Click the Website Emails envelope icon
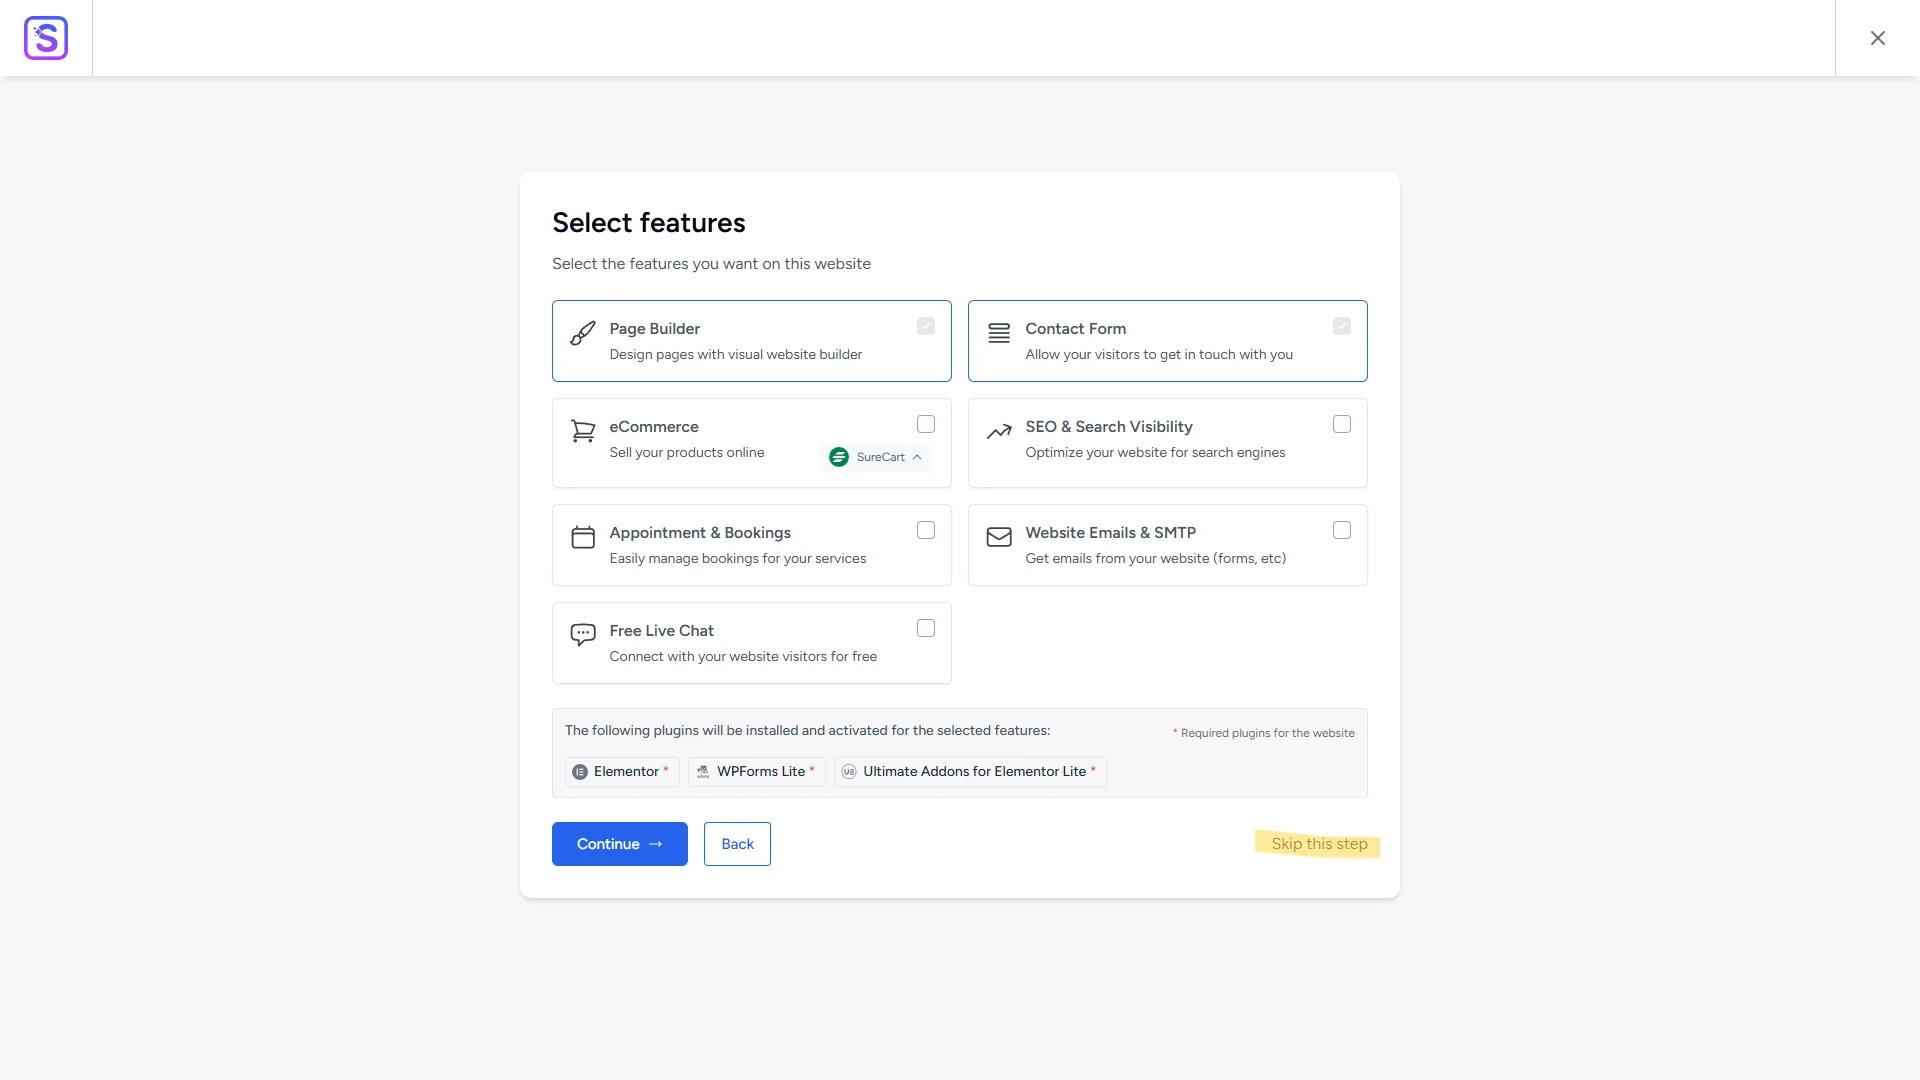 coord(999,538)
